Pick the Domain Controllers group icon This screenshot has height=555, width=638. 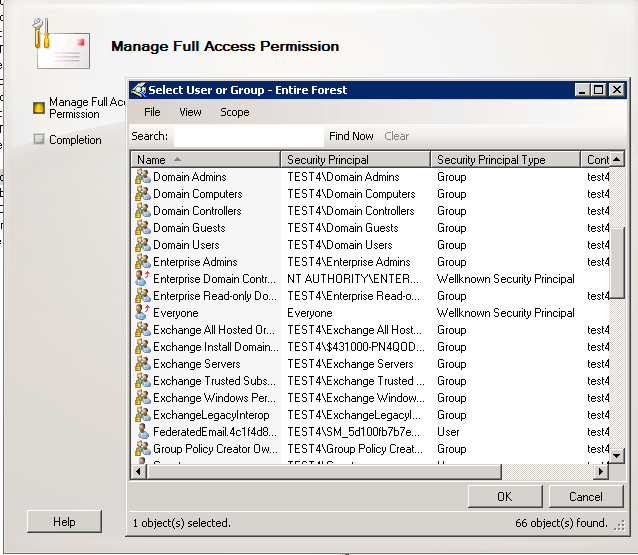pos(143,211)
